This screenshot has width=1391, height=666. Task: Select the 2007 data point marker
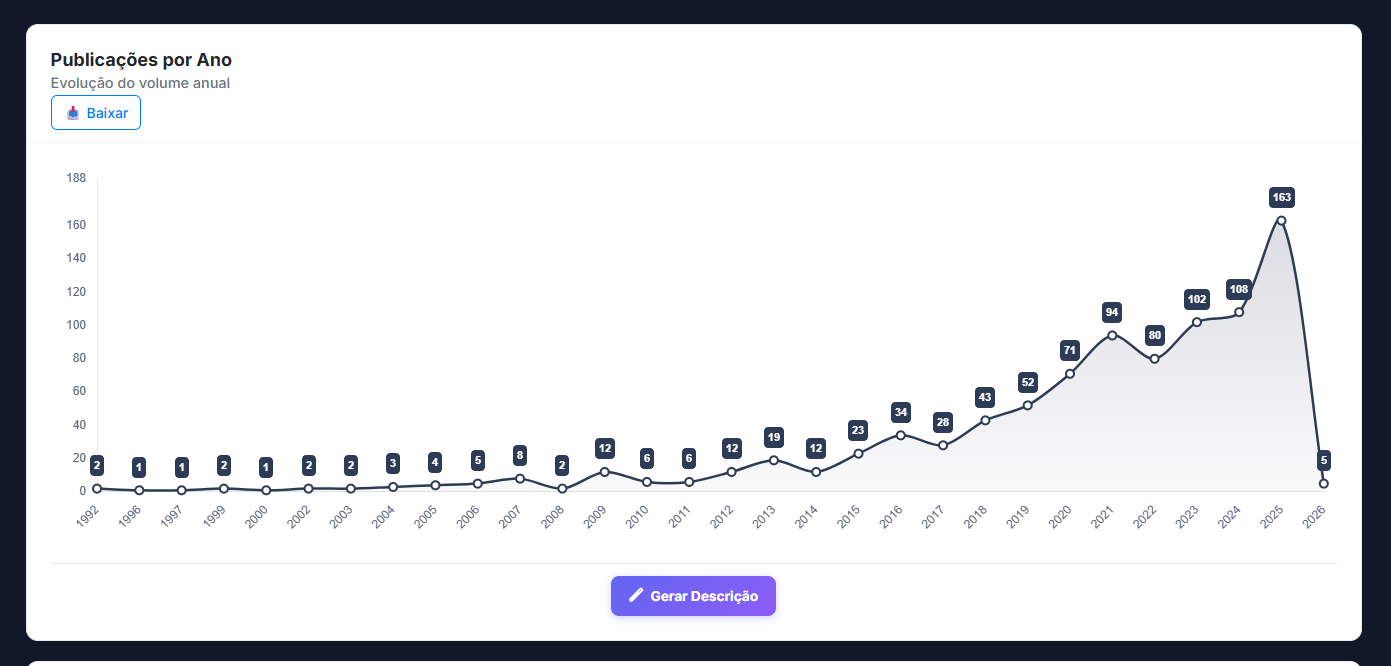(520, 478)
